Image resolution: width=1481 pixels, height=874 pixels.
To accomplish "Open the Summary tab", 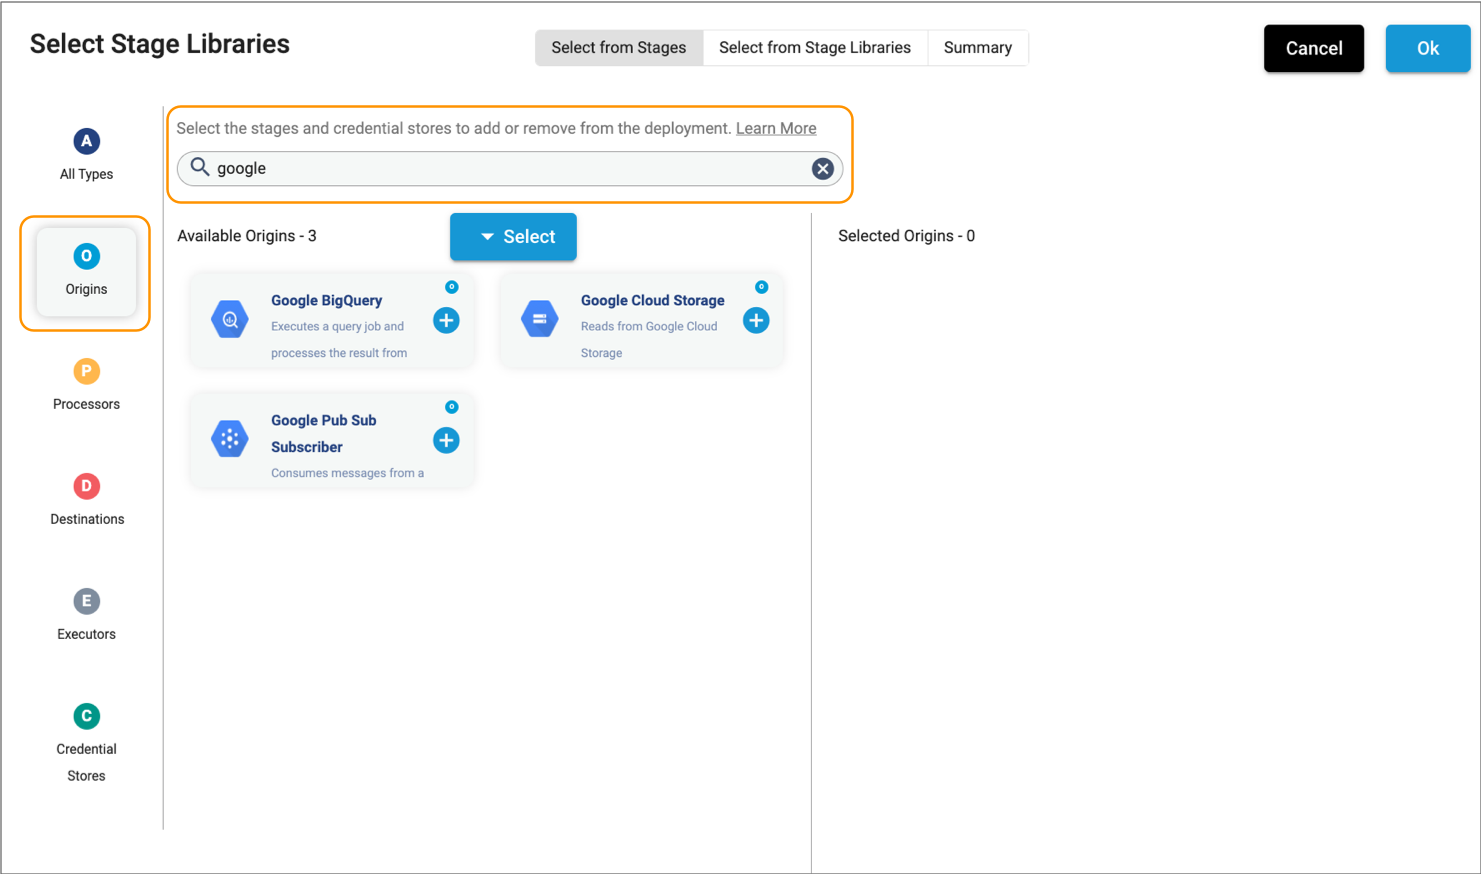I will click(978, 48).
